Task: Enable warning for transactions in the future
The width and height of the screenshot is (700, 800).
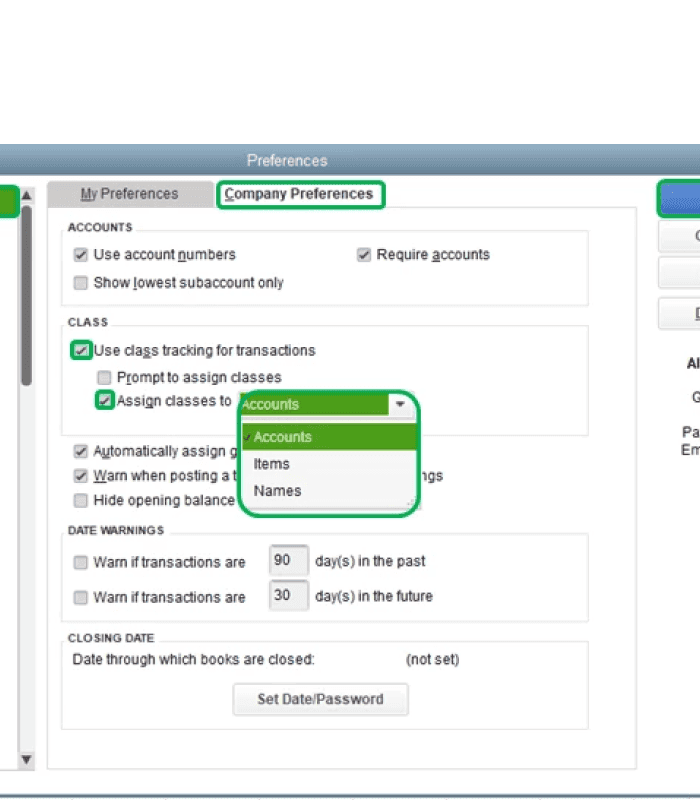Action: point(81,597)
